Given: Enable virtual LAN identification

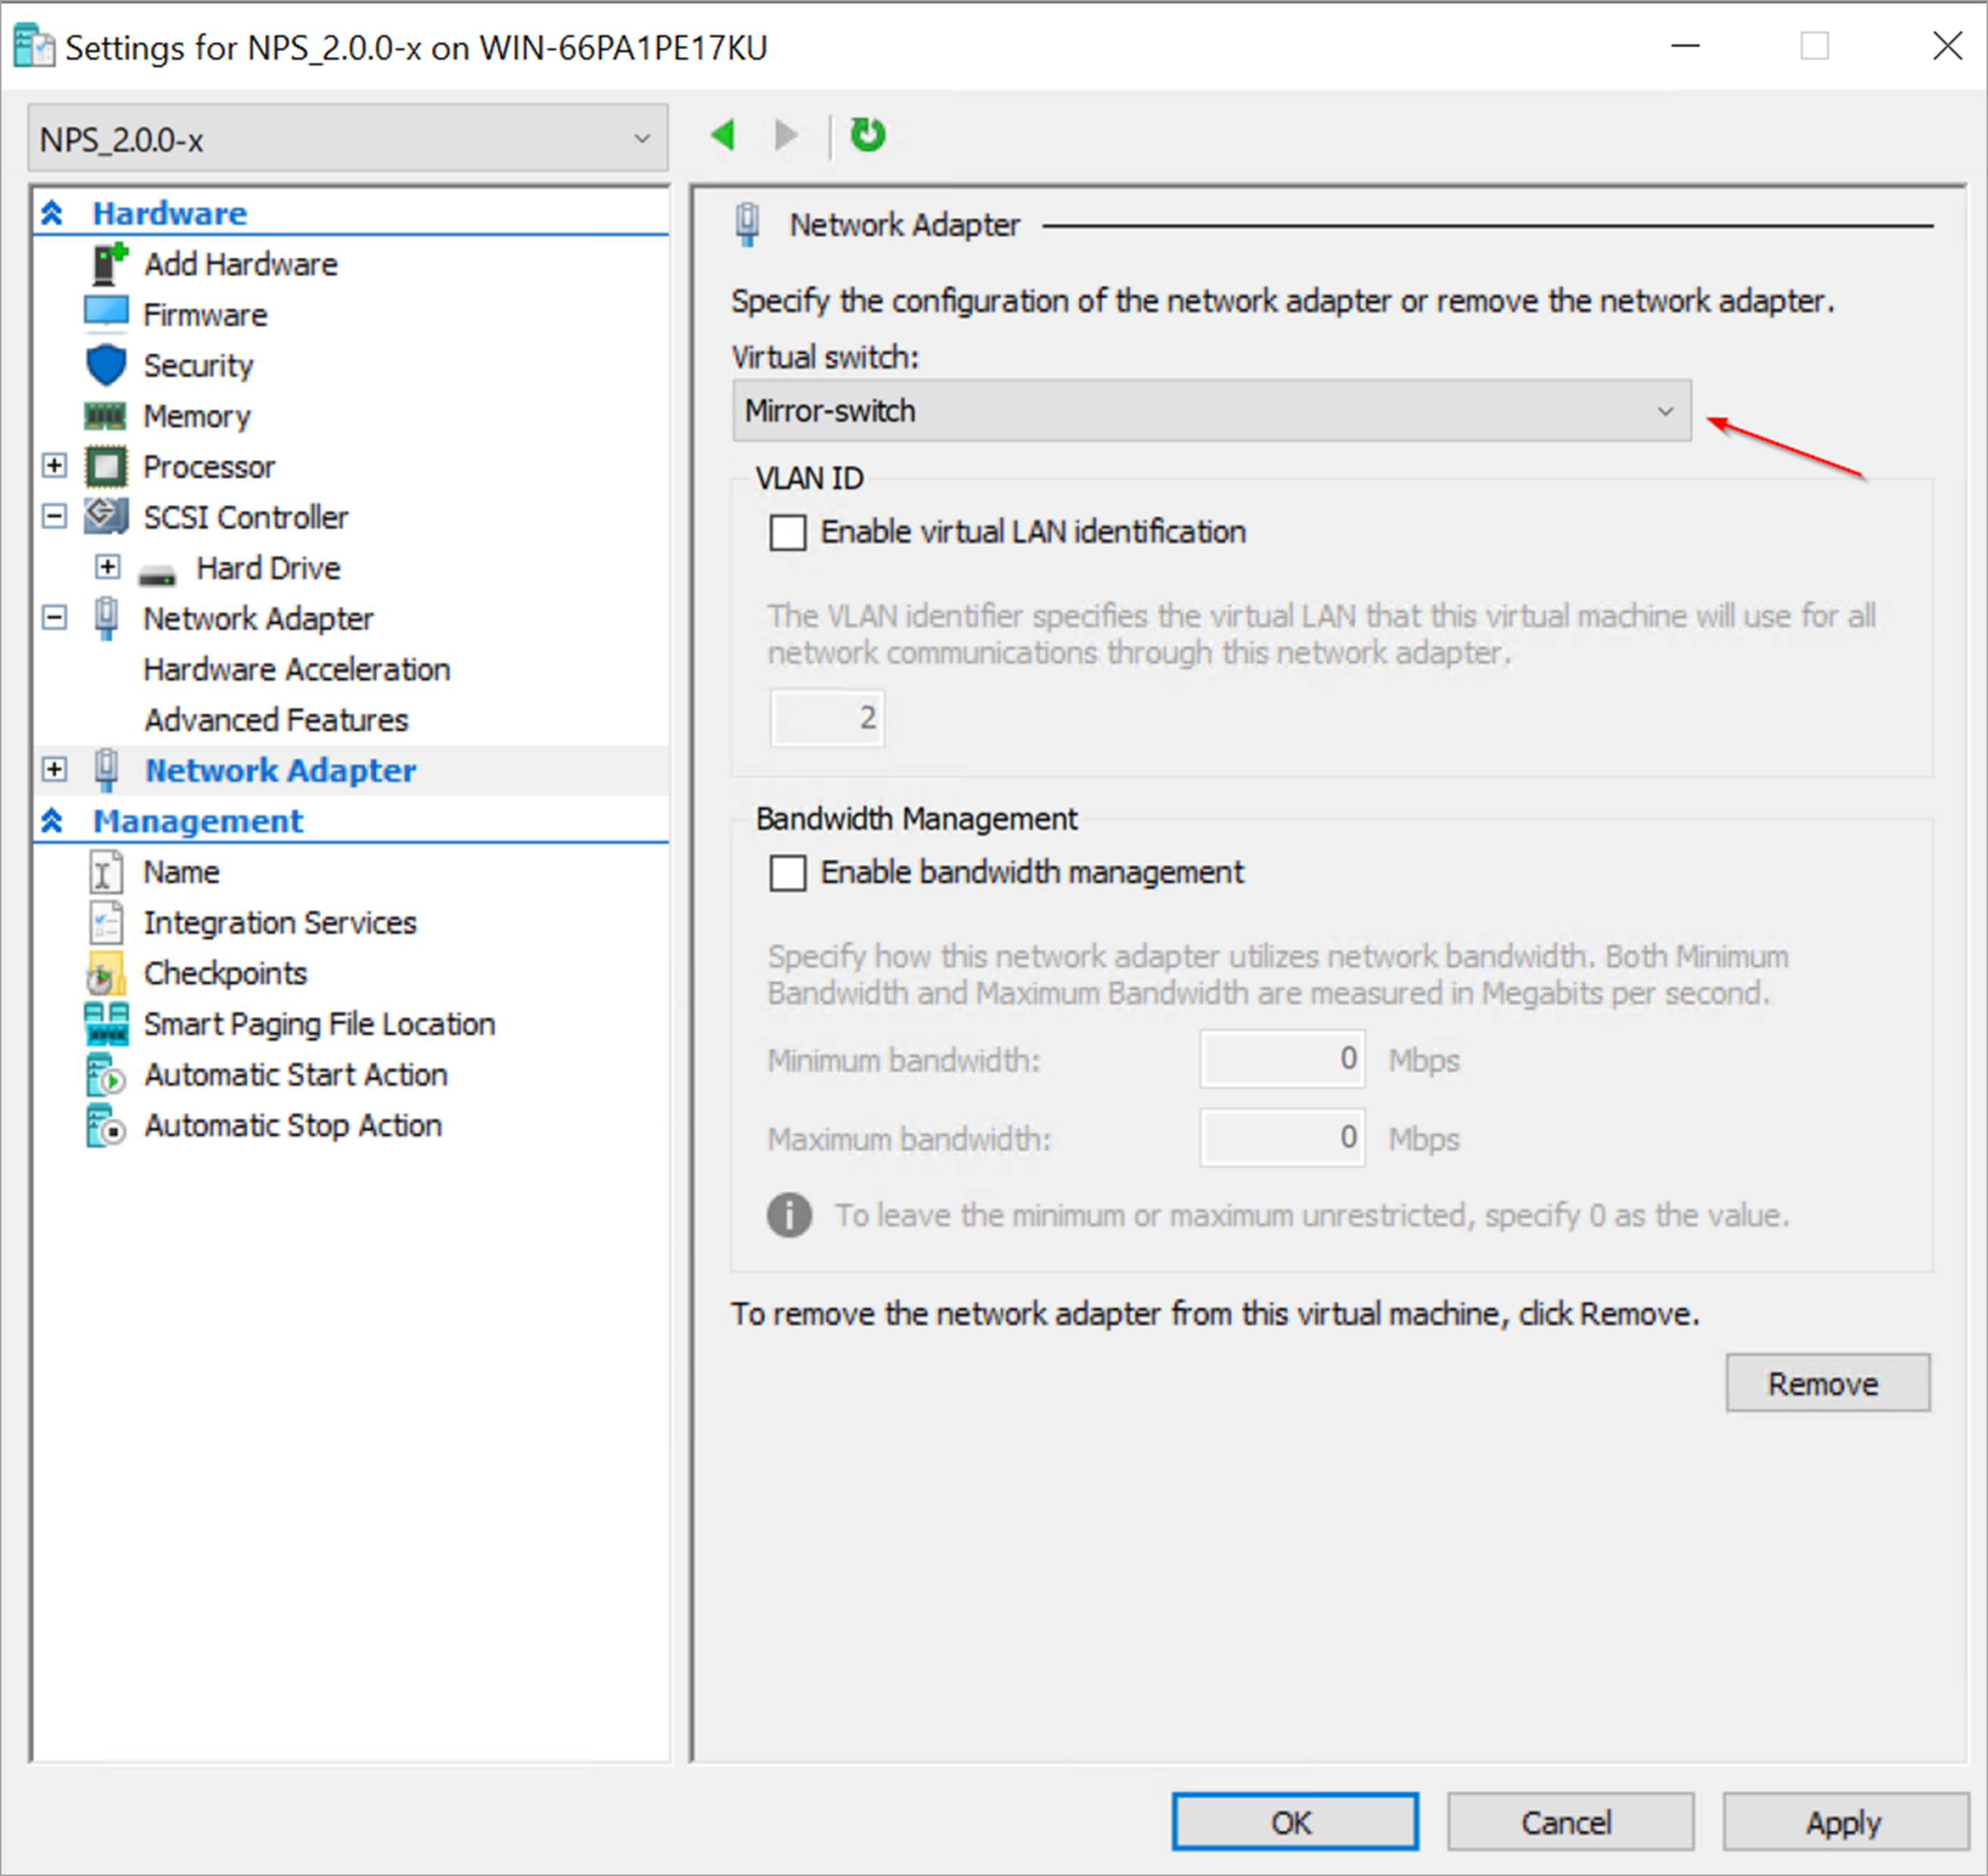Looking at the screenshot, I should 788,532.
